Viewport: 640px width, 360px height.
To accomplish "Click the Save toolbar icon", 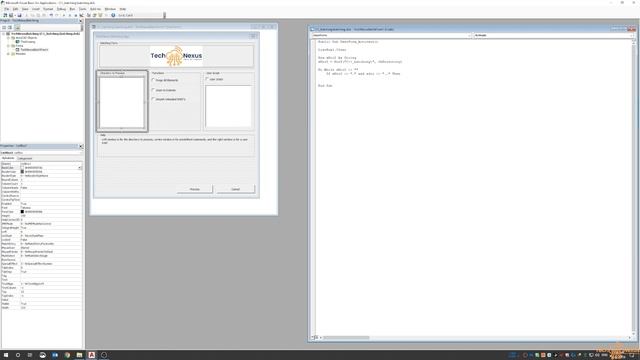I will (x=19, y=15).
